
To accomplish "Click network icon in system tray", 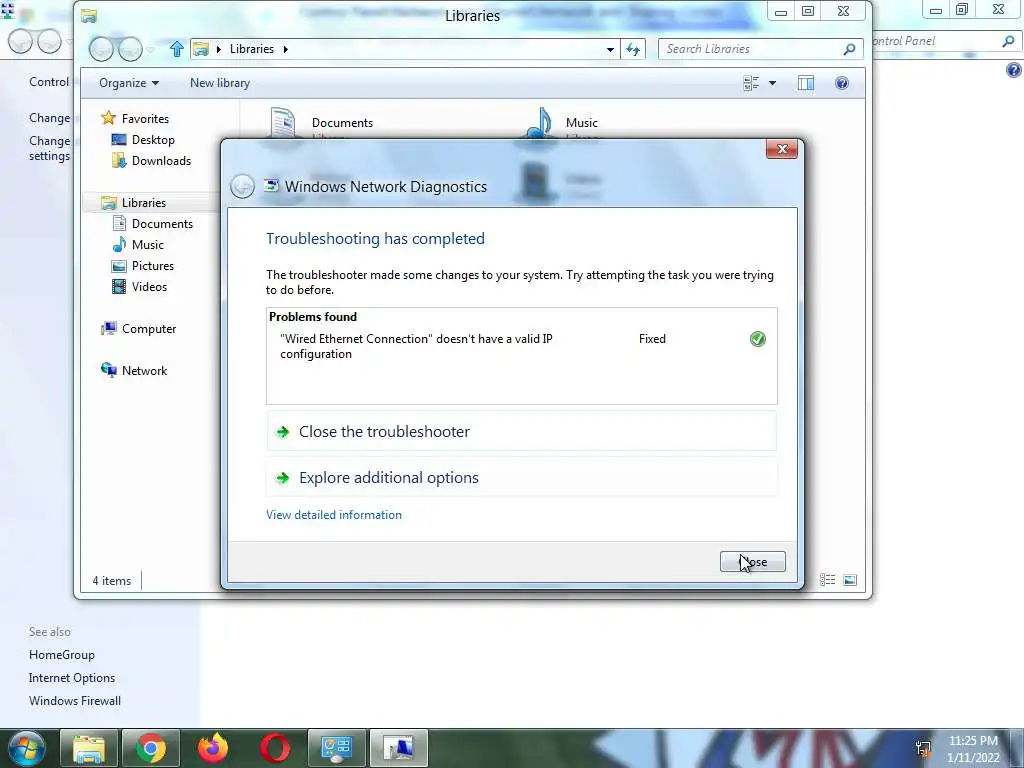I will (x=923, y=748).
